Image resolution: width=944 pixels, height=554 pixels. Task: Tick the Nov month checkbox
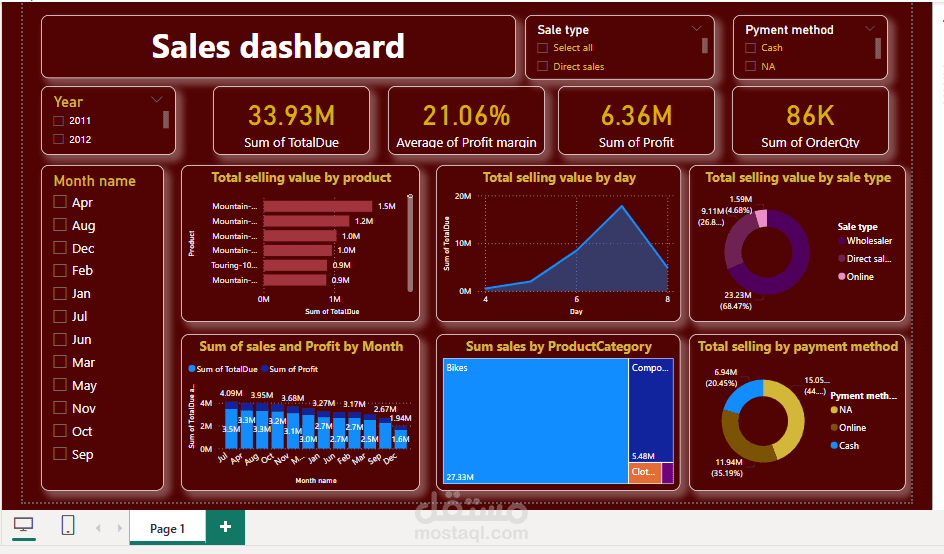[60, 408]
